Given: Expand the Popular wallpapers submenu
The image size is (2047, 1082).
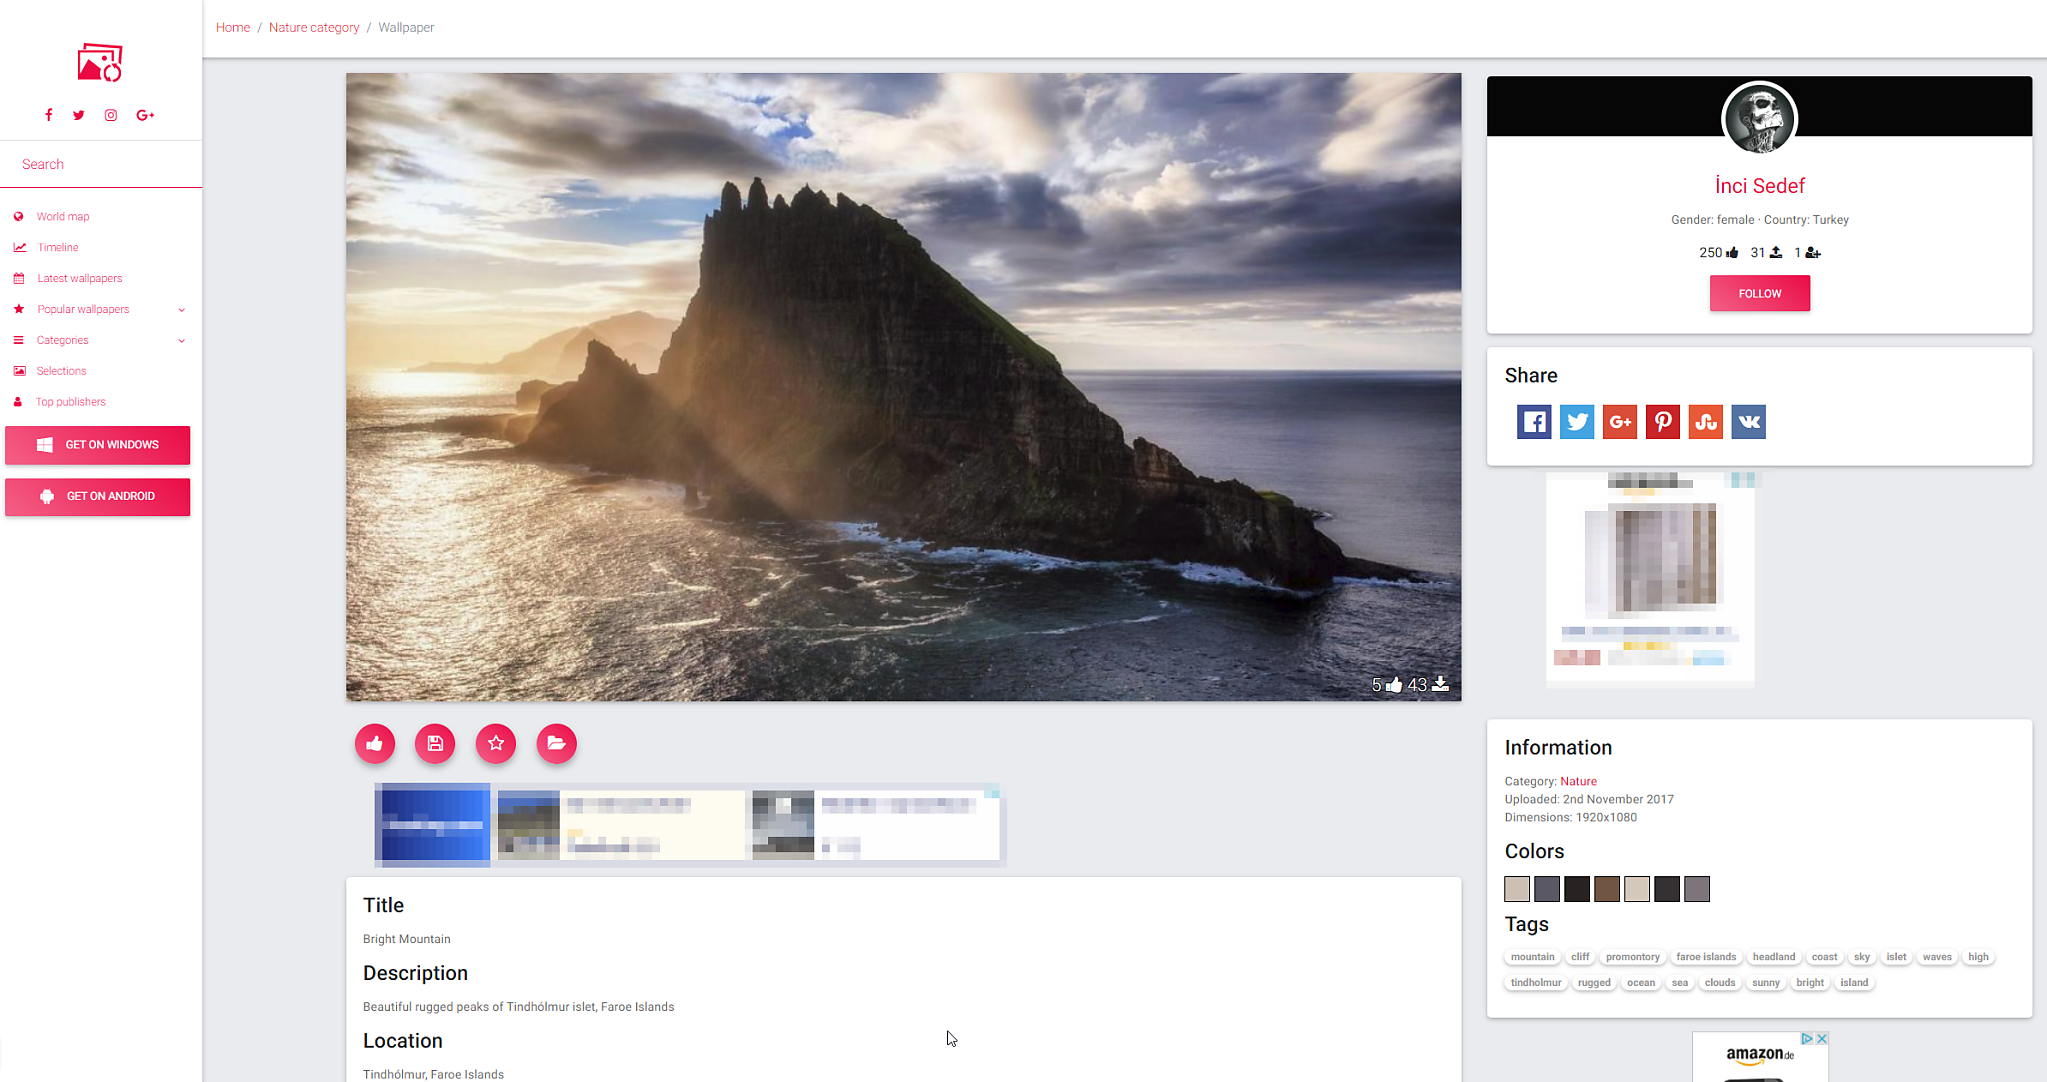Looking at the screenshot, I should coord(181,310).
